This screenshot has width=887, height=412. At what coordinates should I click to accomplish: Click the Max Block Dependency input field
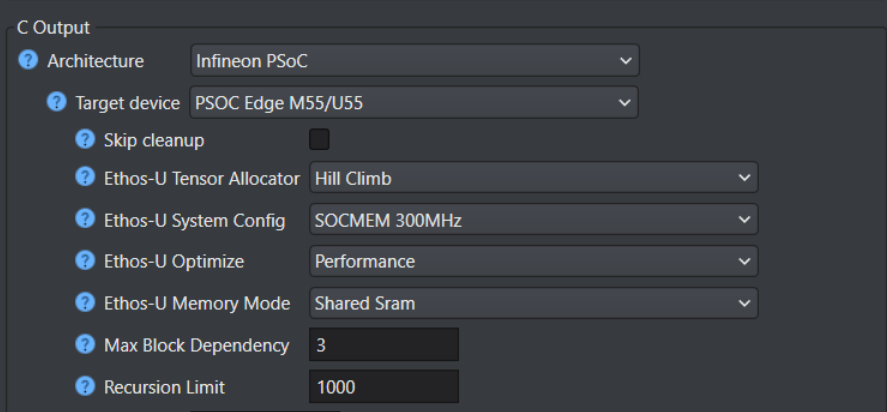pyautogui.click(x=383, y=345)
